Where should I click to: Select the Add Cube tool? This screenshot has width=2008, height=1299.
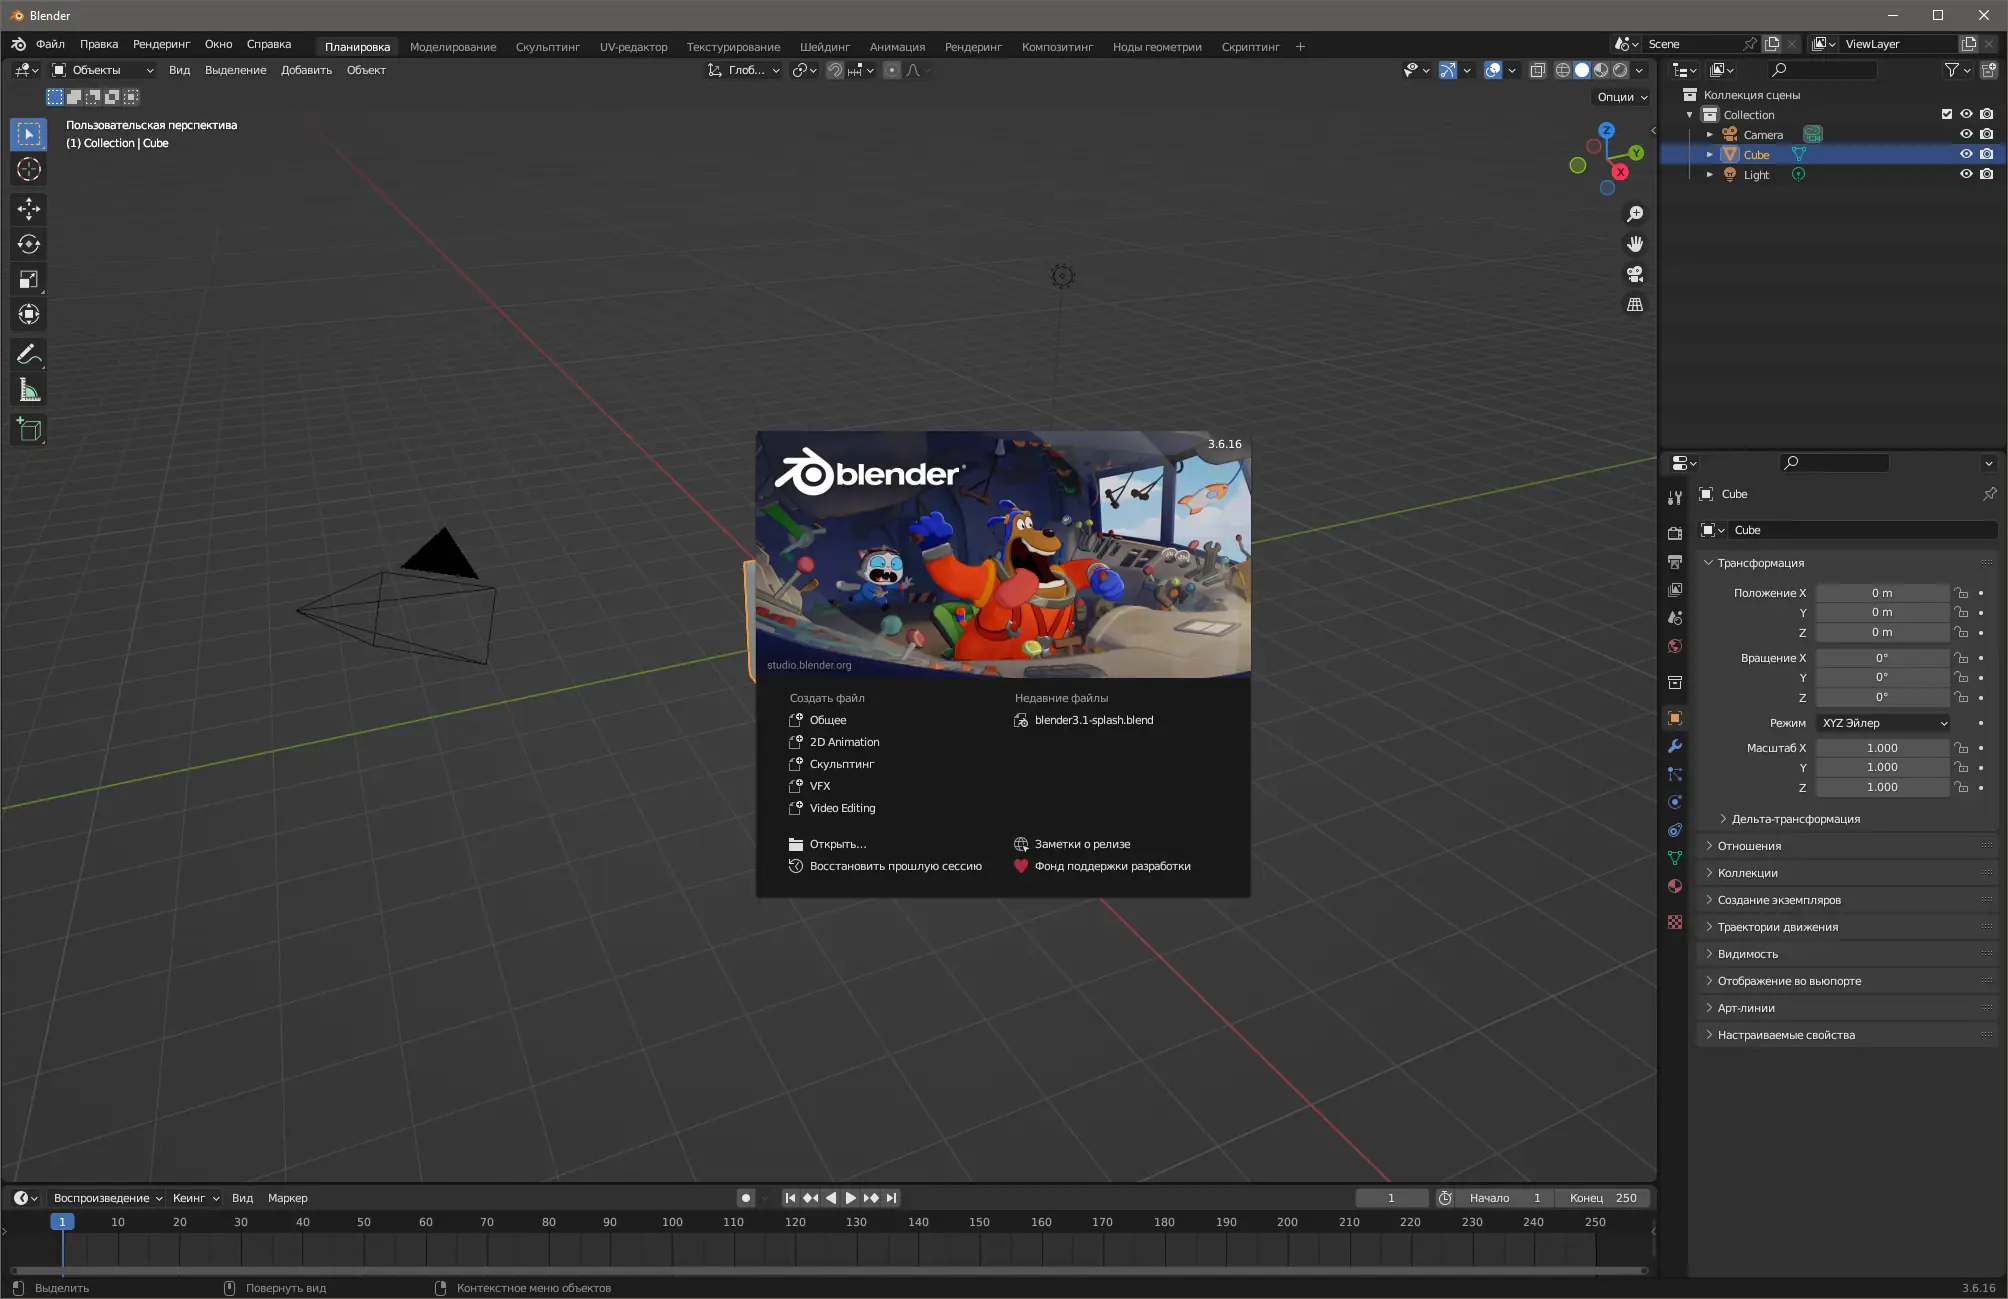tap(28, 429)
